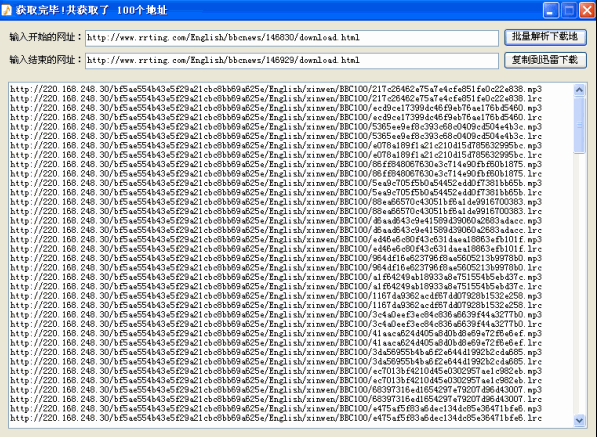Click the 复制到迅雷下载 button
The width and height of the screenshot is (597, 437).
click(545, 60)
